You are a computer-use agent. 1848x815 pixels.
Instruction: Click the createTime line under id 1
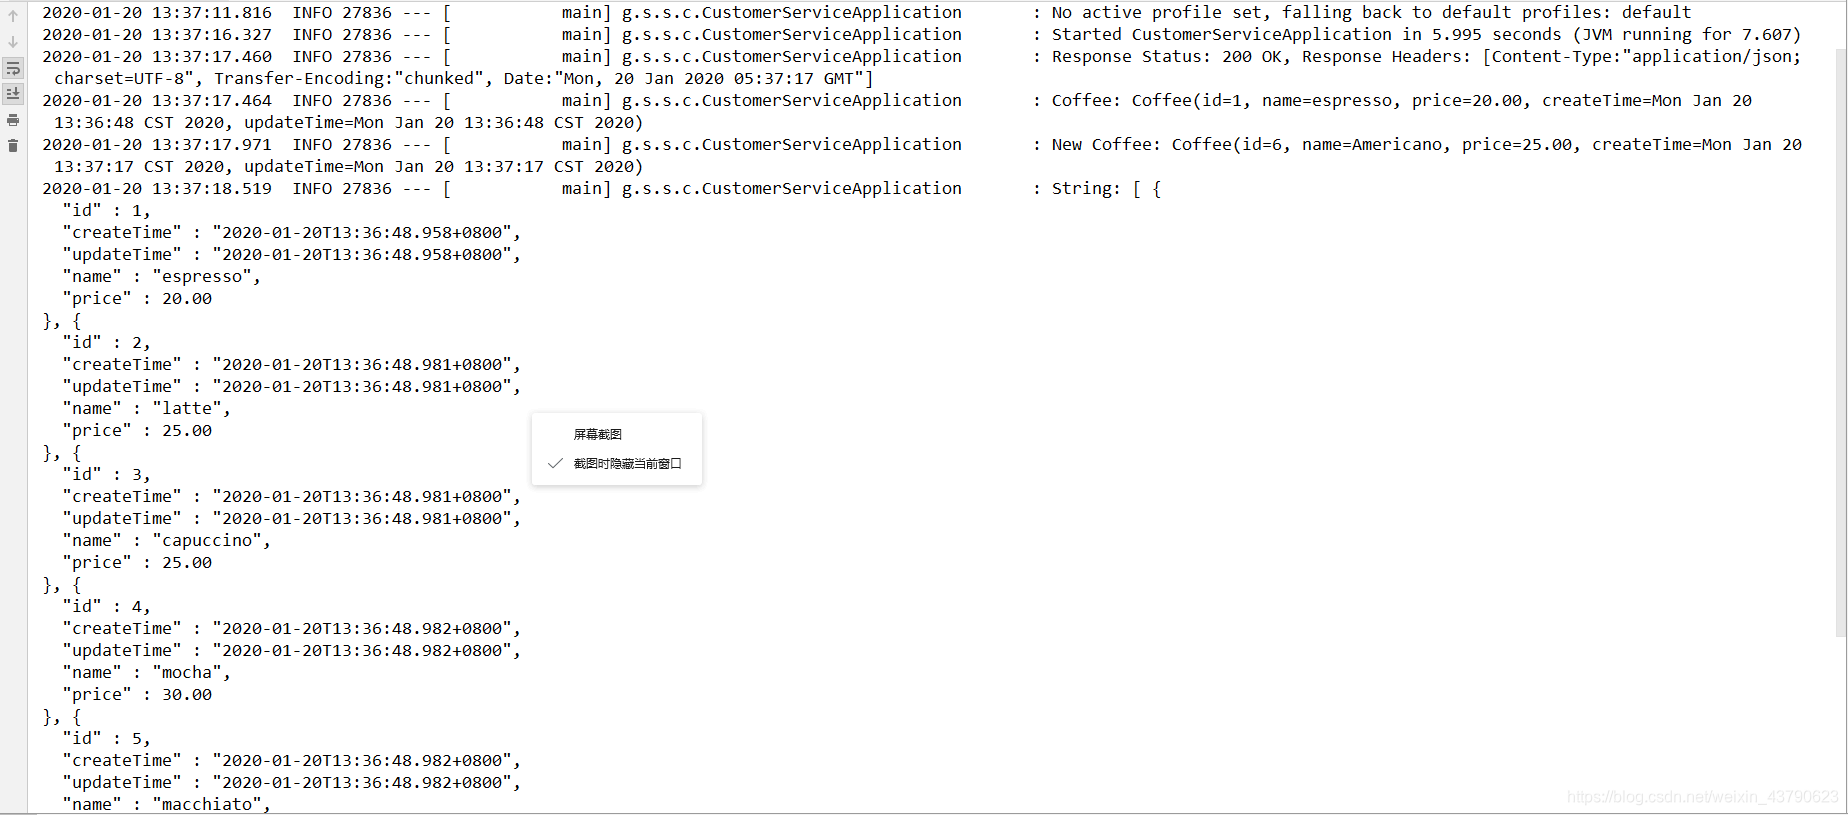291,232
